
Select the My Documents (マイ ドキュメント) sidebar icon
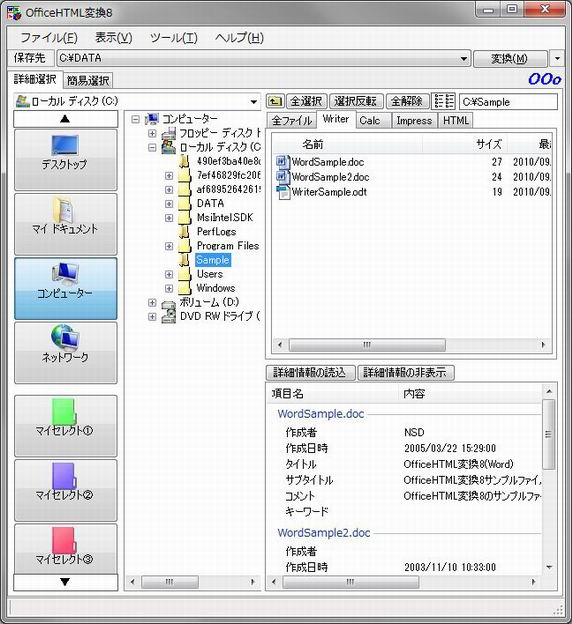click(x=63, y=209)
